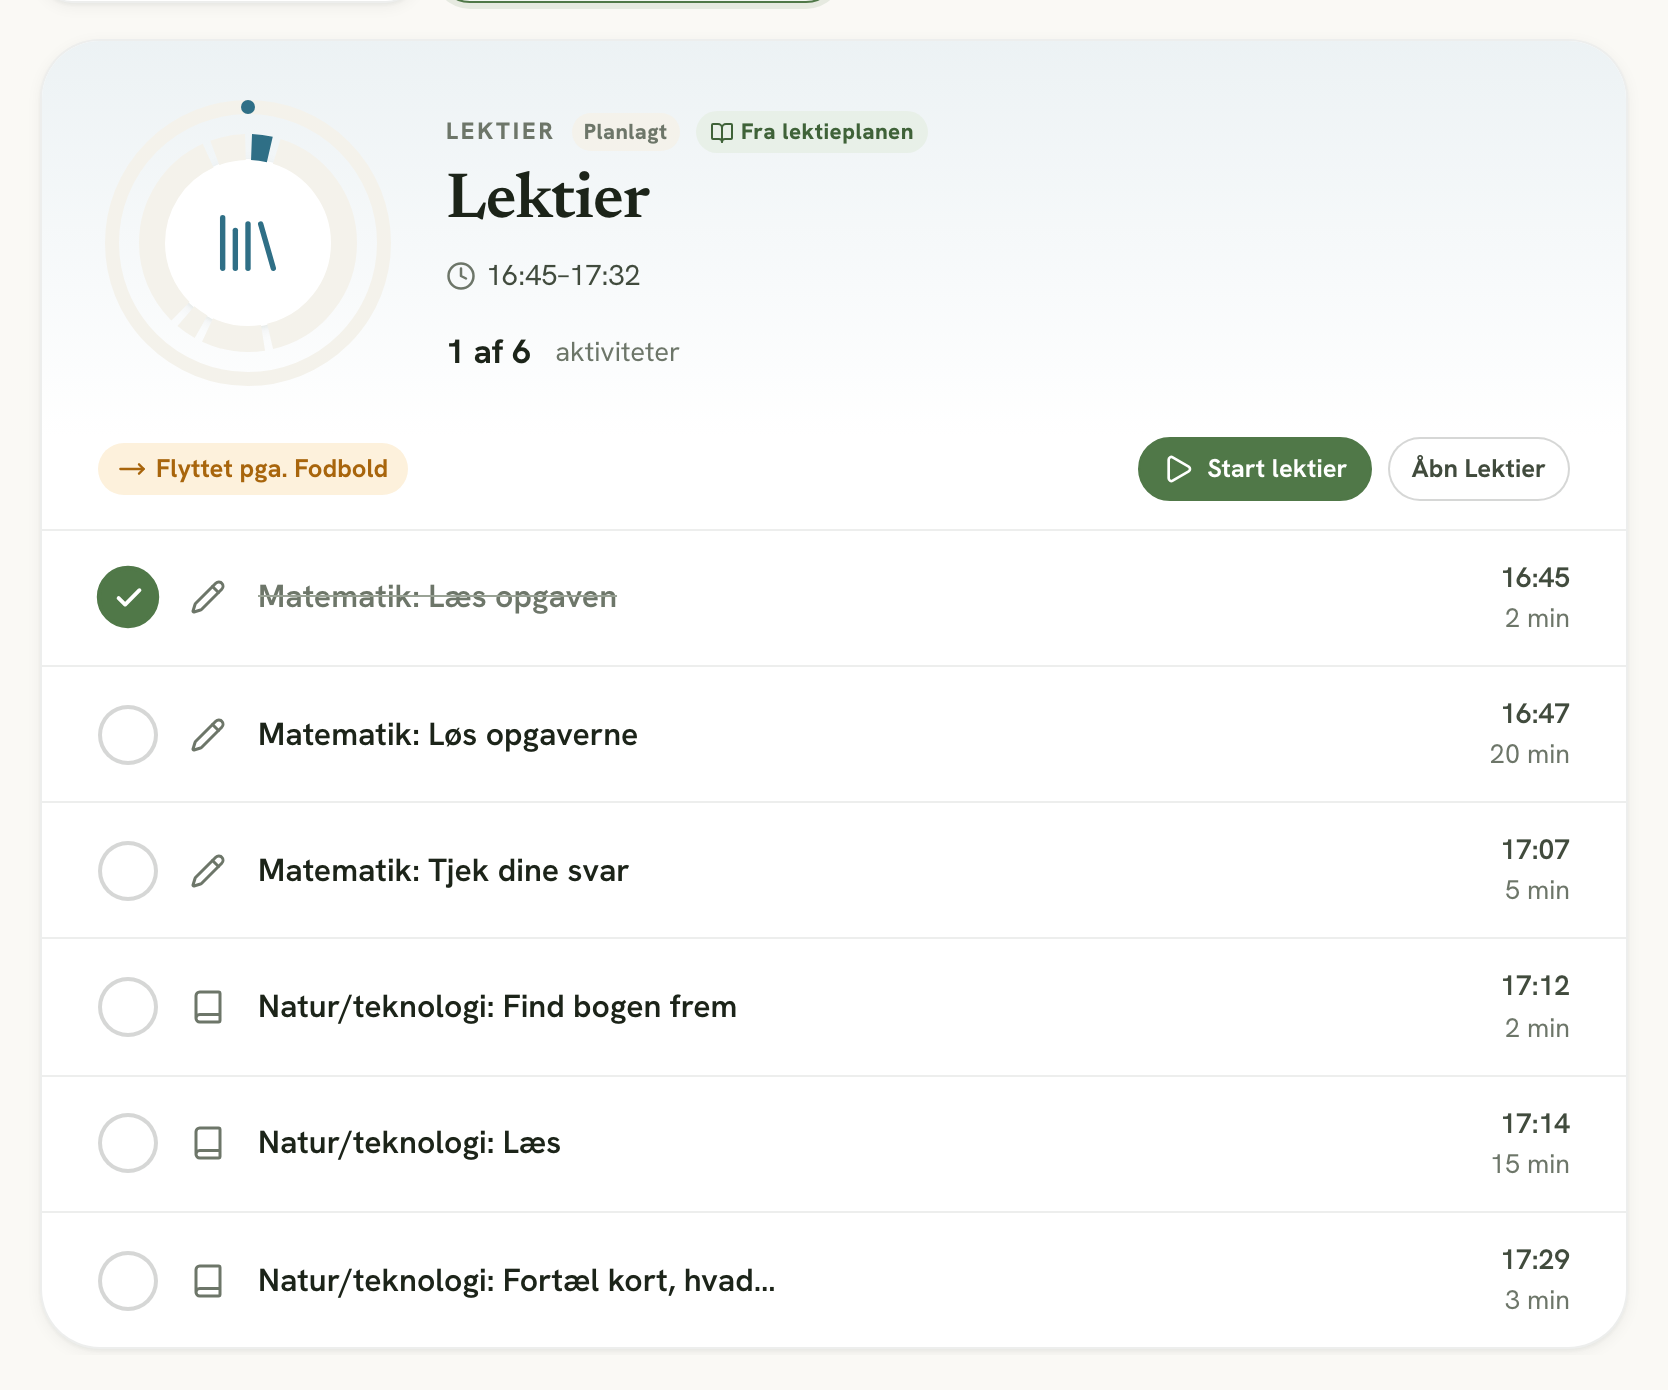
Task: Click the blue progress segment on the dial
Action: [x=261, y=148]
